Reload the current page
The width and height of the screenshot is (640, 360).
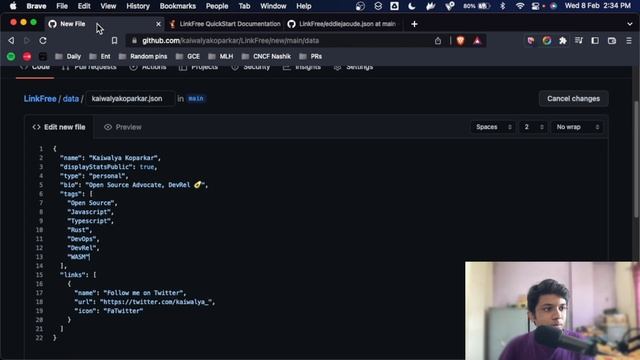(43, 40)
